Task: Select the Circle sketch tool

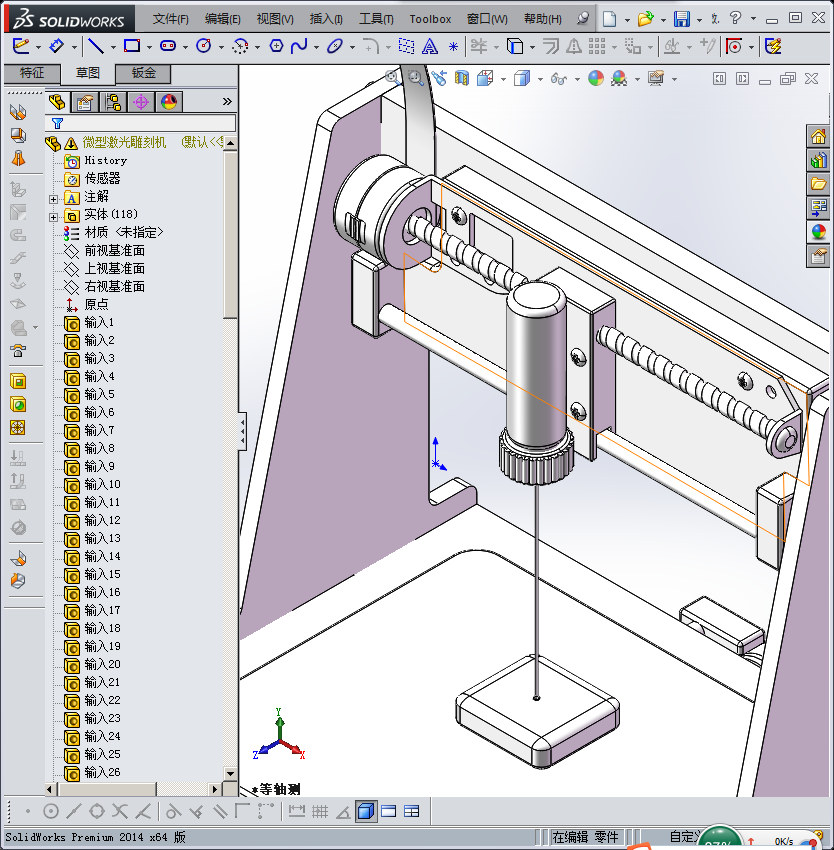Action: [204, 47]
